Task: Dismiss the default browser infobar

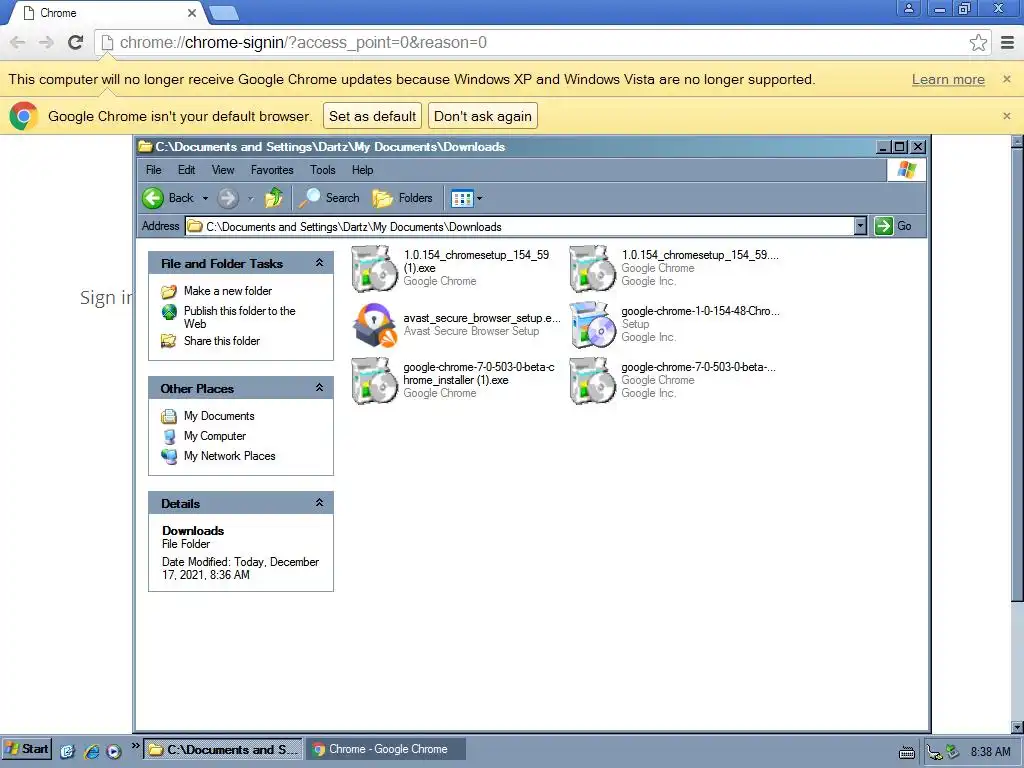Action: point(1006,116)
